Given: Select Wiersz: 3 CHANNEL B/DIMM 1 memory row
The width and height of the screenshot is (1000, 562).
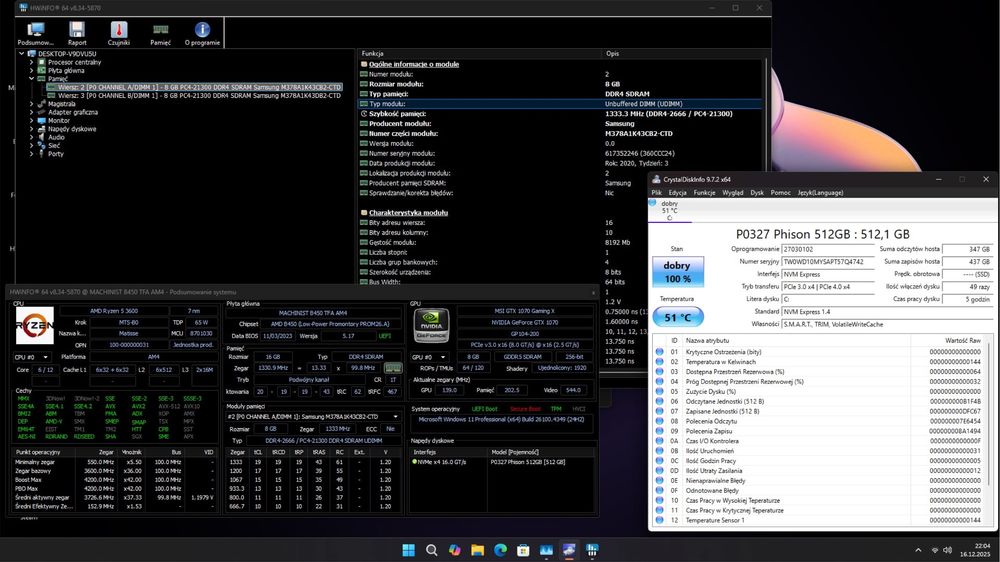Looking at the screenshot, I should point(198,96).
